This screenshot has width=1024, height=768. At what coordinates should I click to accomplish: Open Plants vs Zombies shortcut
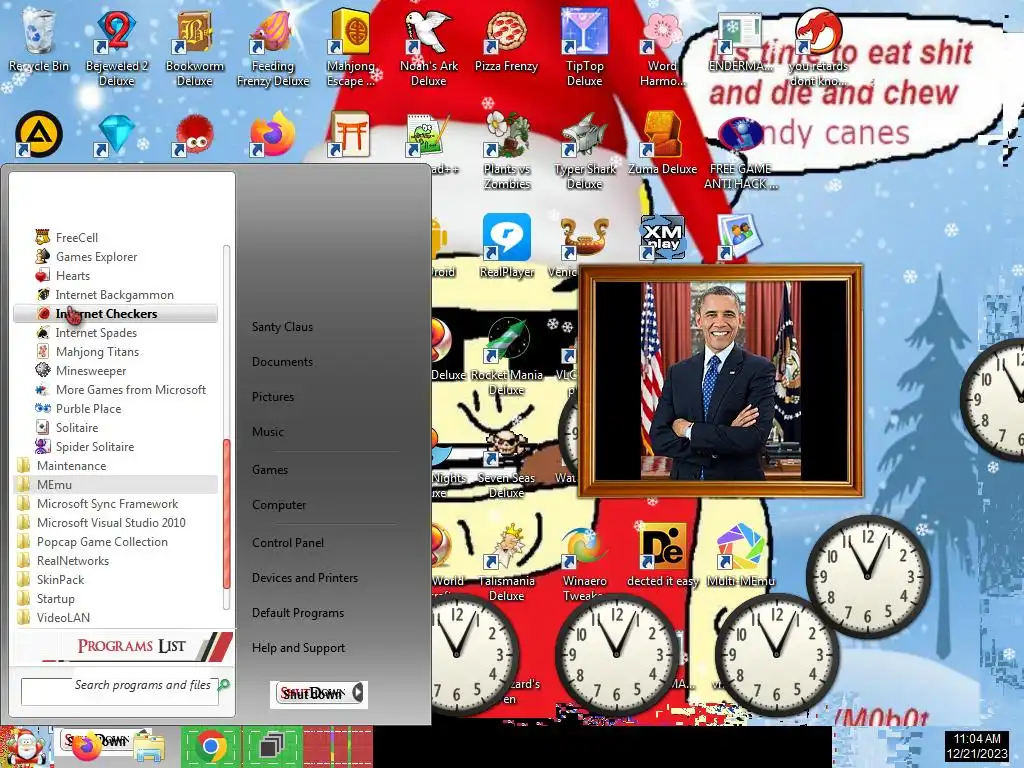(507, 152)
